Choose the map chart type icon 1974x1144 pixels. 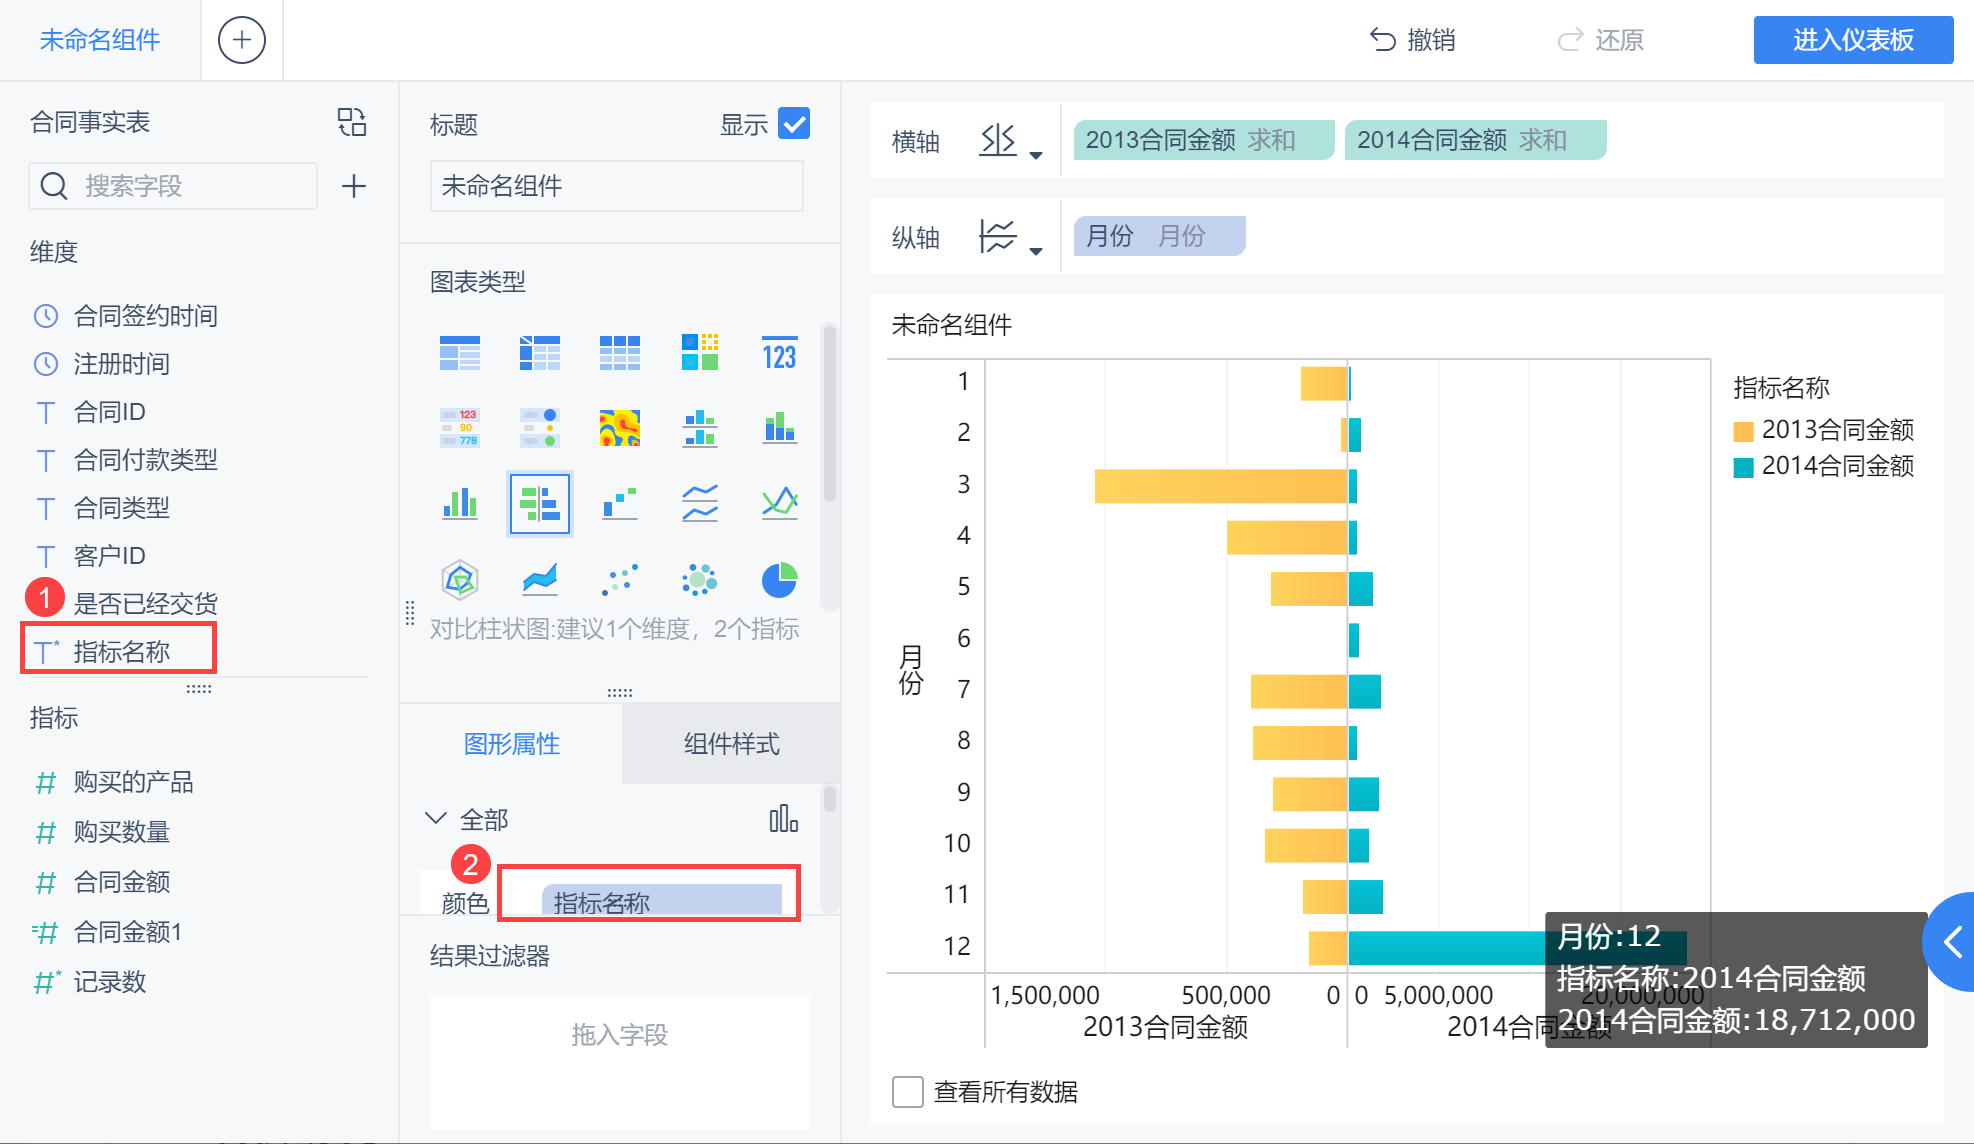pos(619,428)
